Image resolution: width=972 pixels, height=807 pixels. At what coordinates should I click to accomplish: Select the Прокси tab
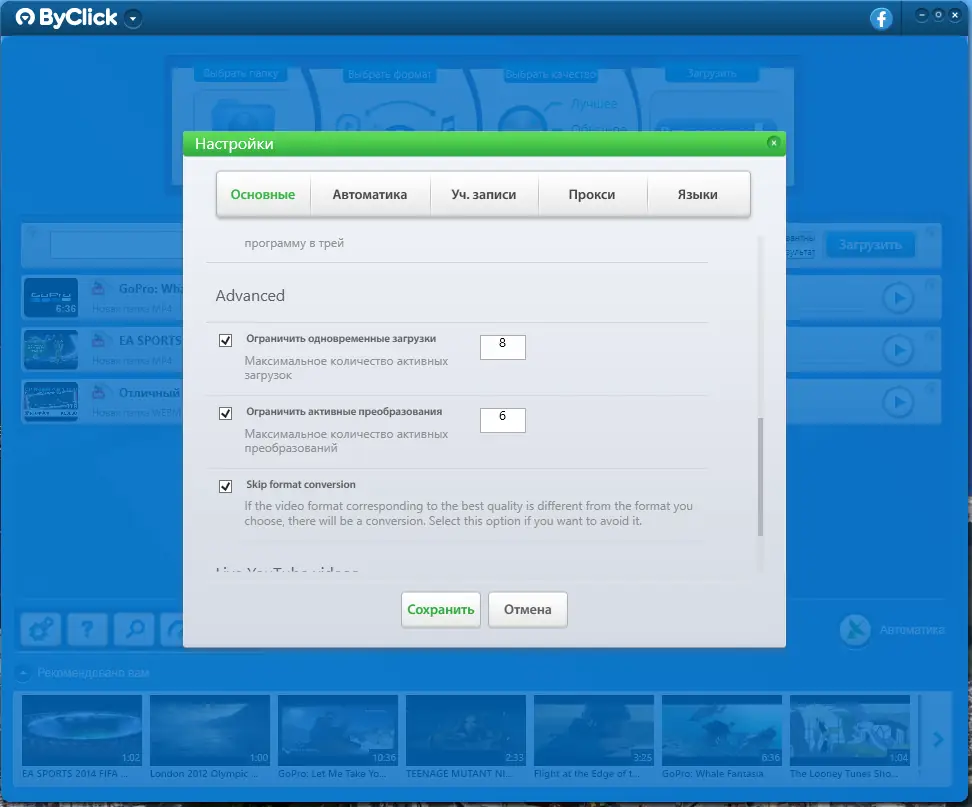pos(592,195)
